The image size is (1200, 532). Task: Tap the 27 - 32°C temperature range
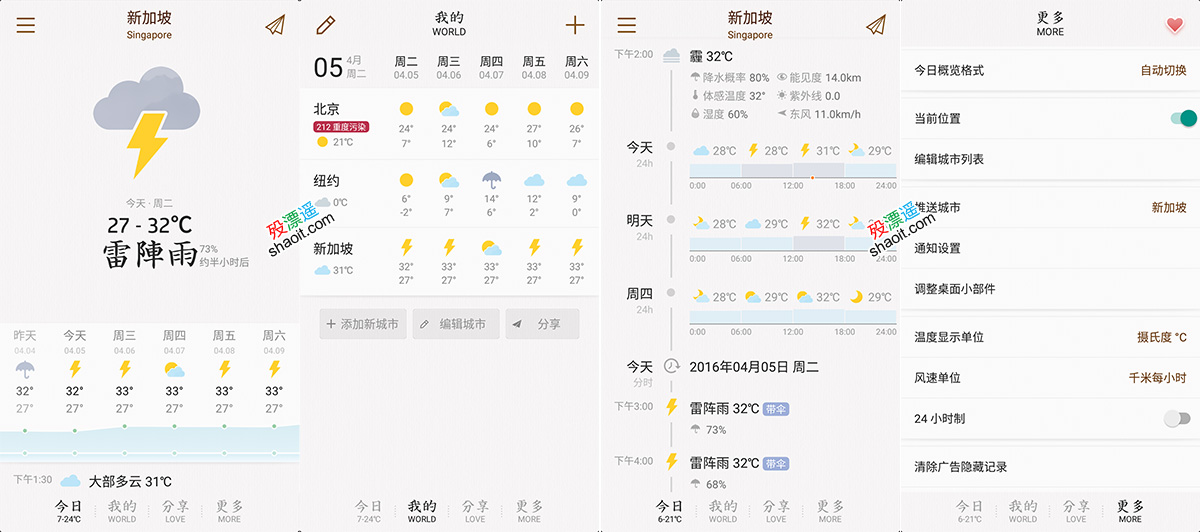149,224
